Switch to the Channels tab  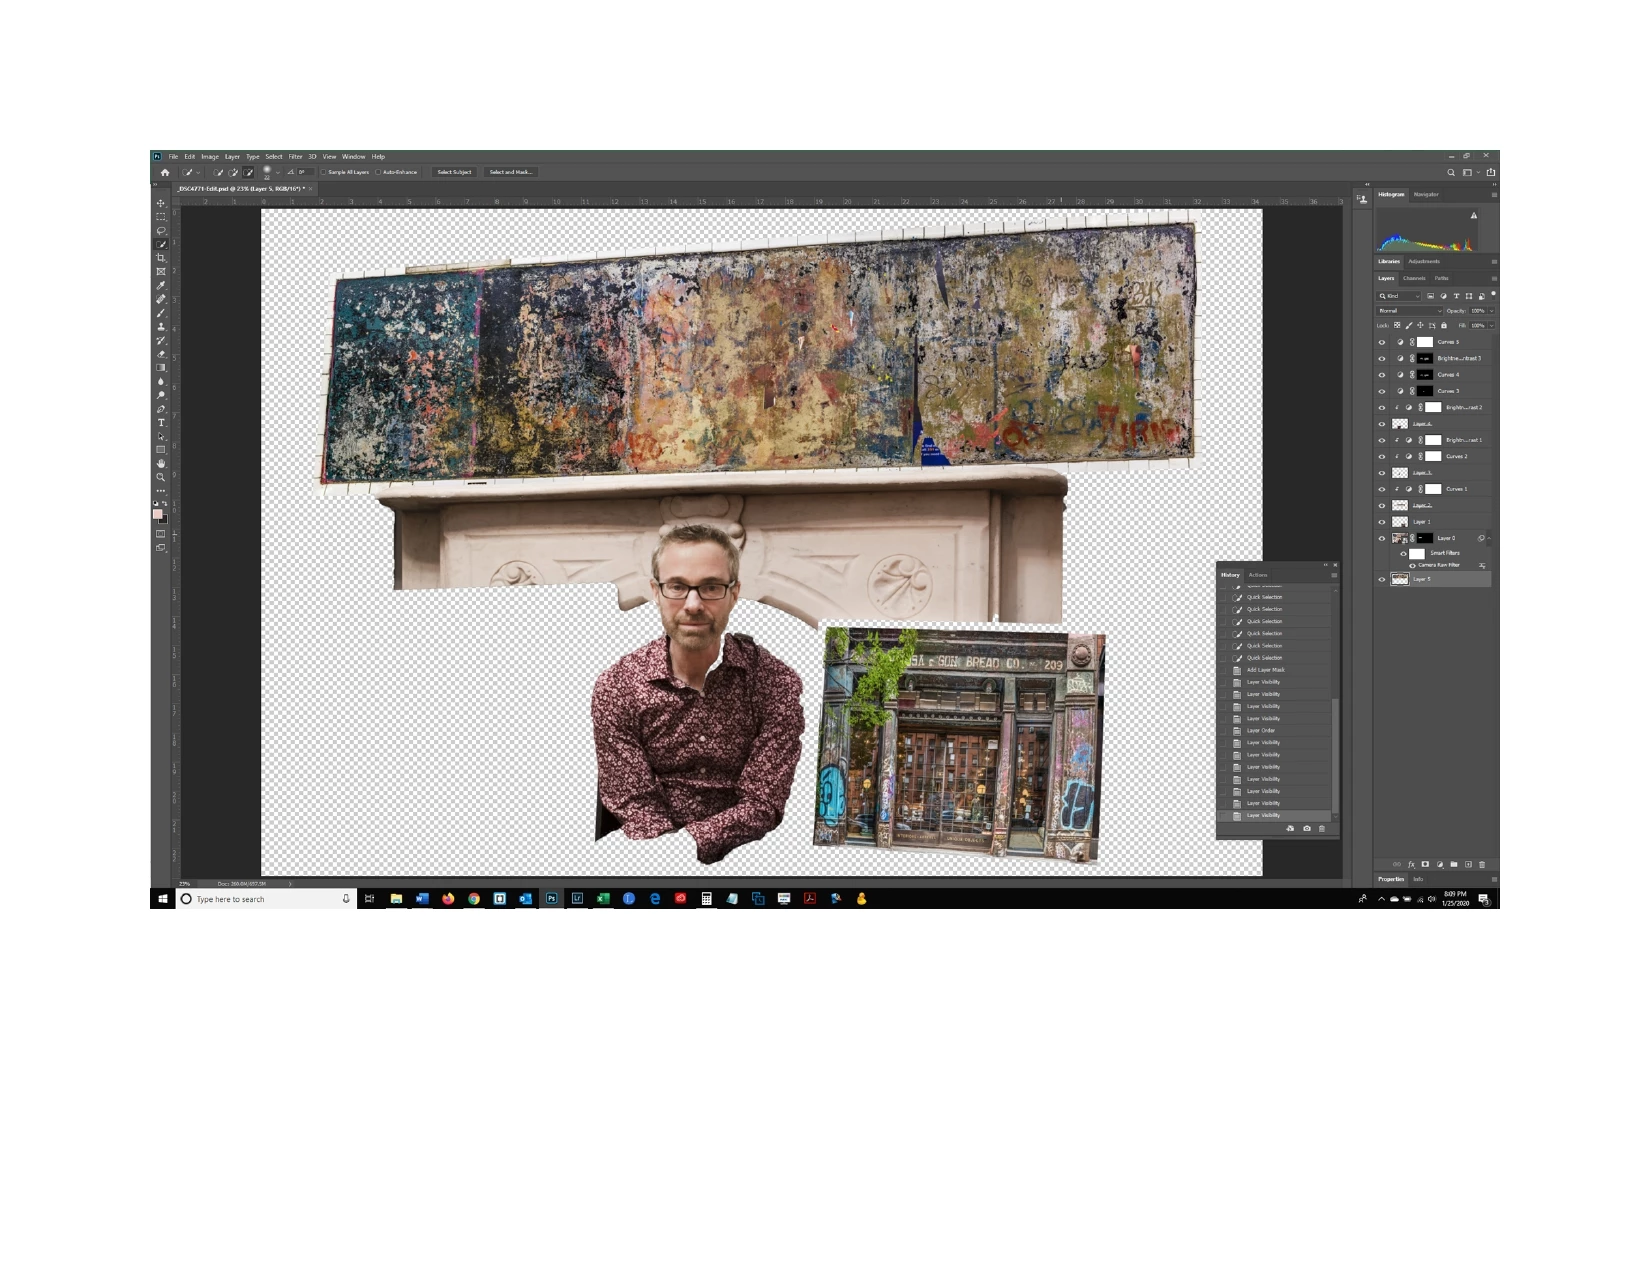[x=1414, y=278]
